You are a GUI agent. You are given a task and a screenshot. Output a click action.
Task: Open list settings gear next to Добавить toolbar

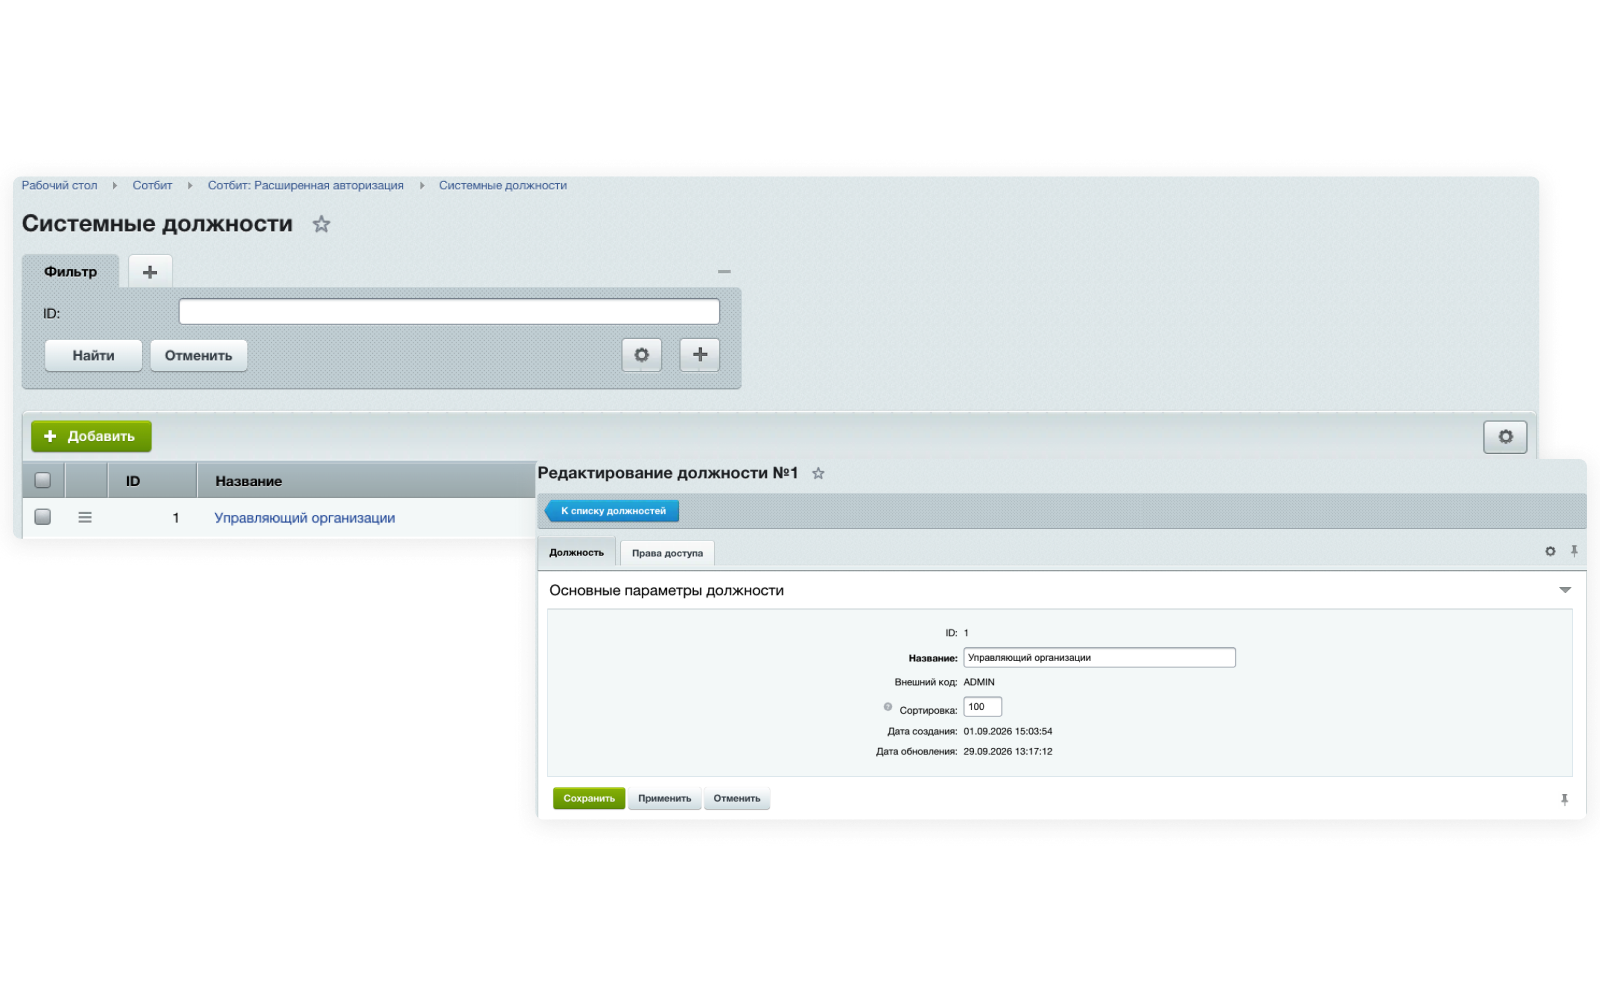[x=1505, y=437]
